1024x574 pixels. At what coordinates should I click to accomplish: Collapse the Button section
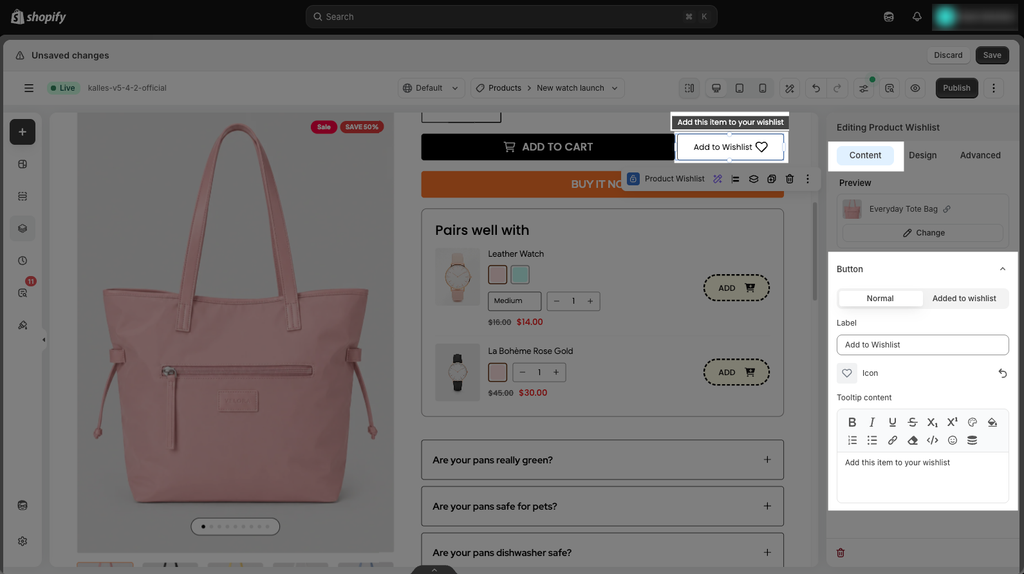(1002, 269)
